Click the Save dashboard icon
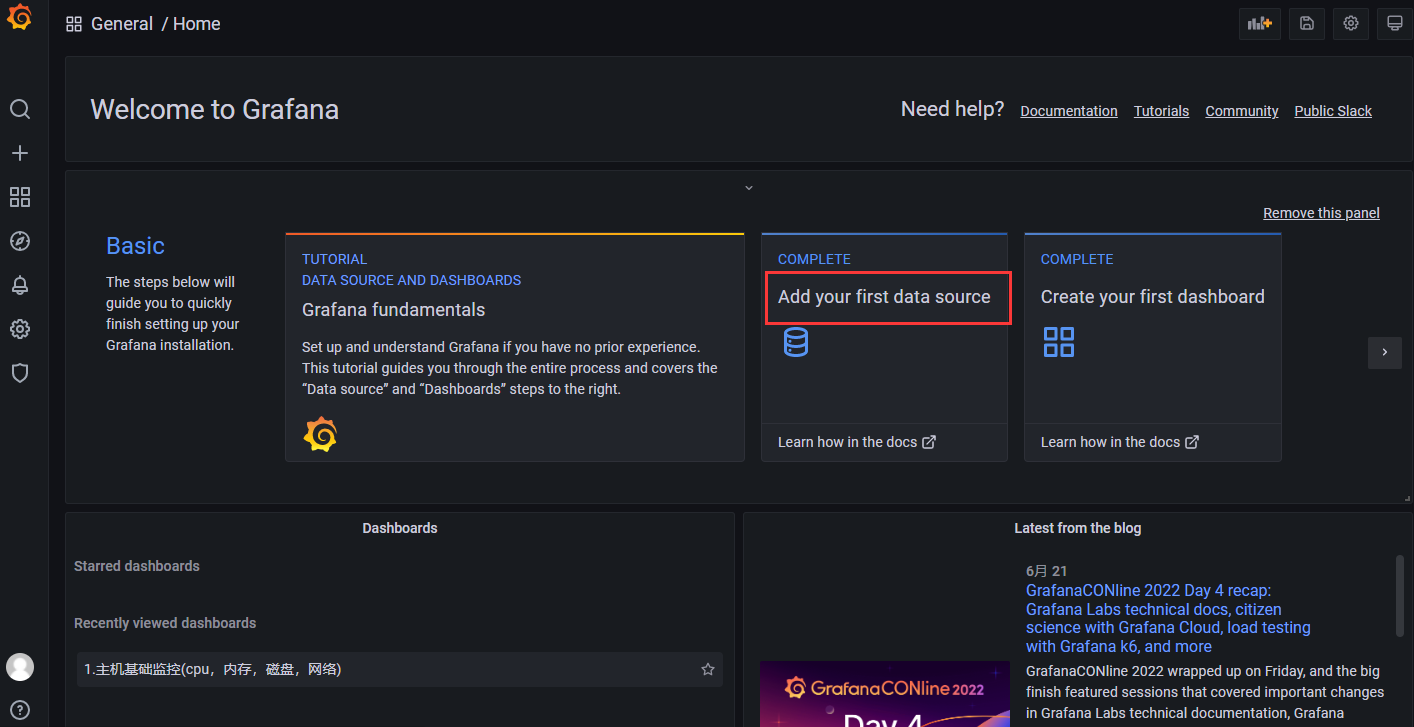The image size is (1414, 727). click(x=1307, y=23)
